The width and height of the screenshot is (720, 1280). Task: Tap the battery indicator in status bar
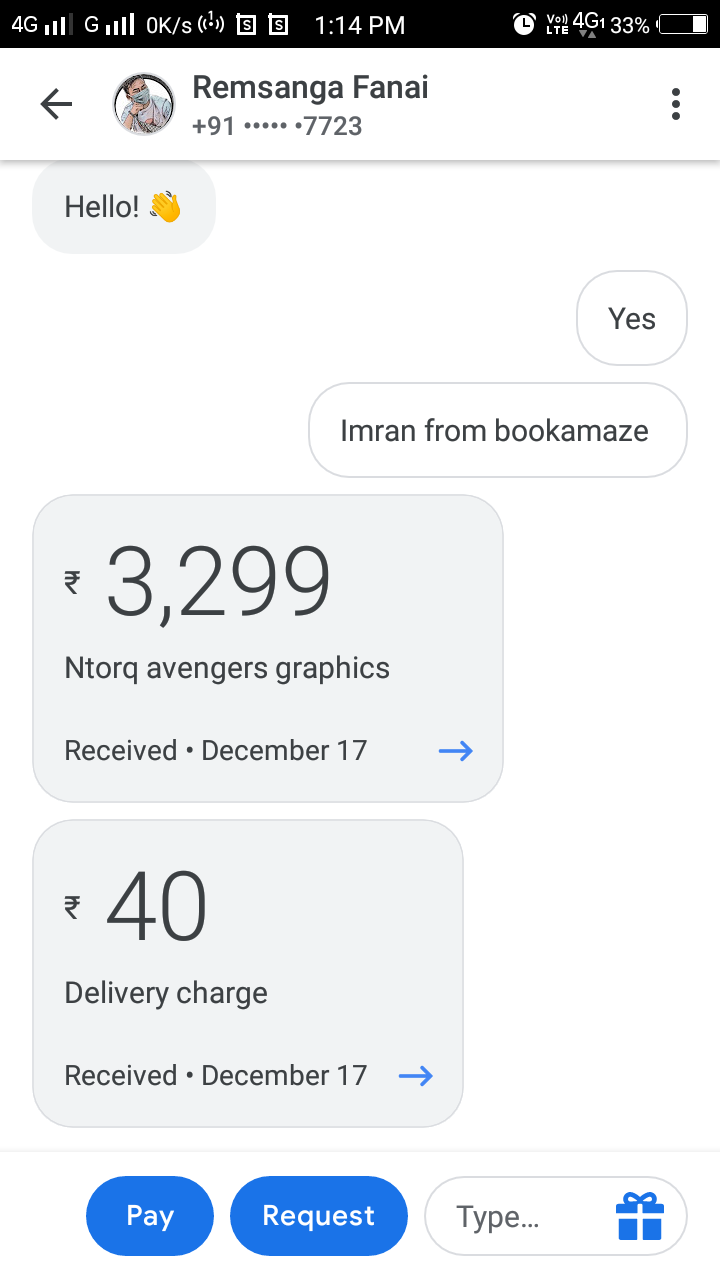pyautogui.click(x=684, y=25)
